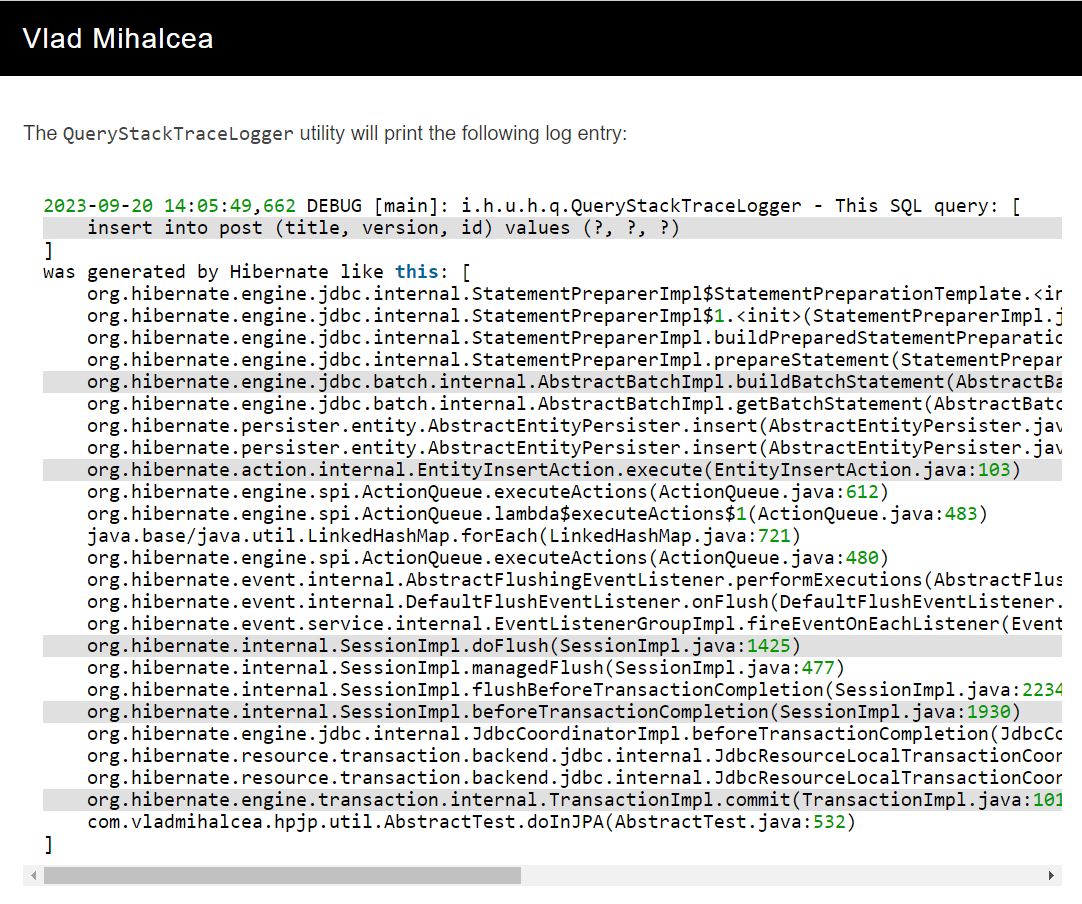Click the left horizontal scrollbar arrow
Viewport: 1082px width, 904px height.
33,876
